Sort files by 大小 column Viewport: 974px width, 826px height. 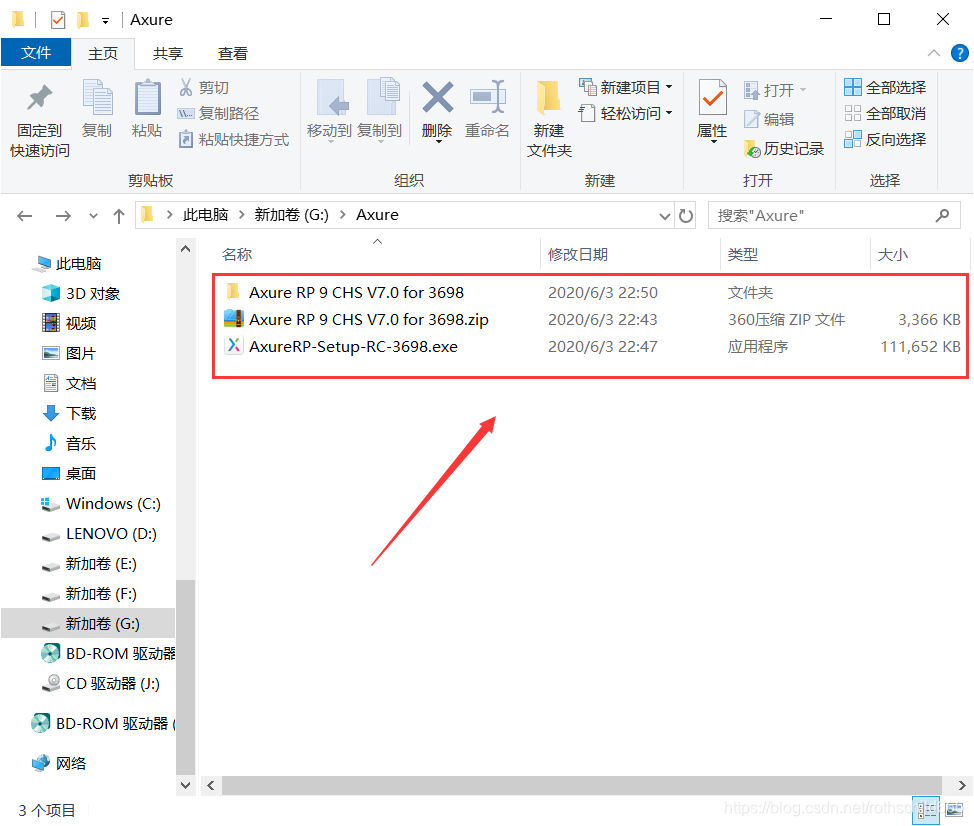[x=893, y=255]
